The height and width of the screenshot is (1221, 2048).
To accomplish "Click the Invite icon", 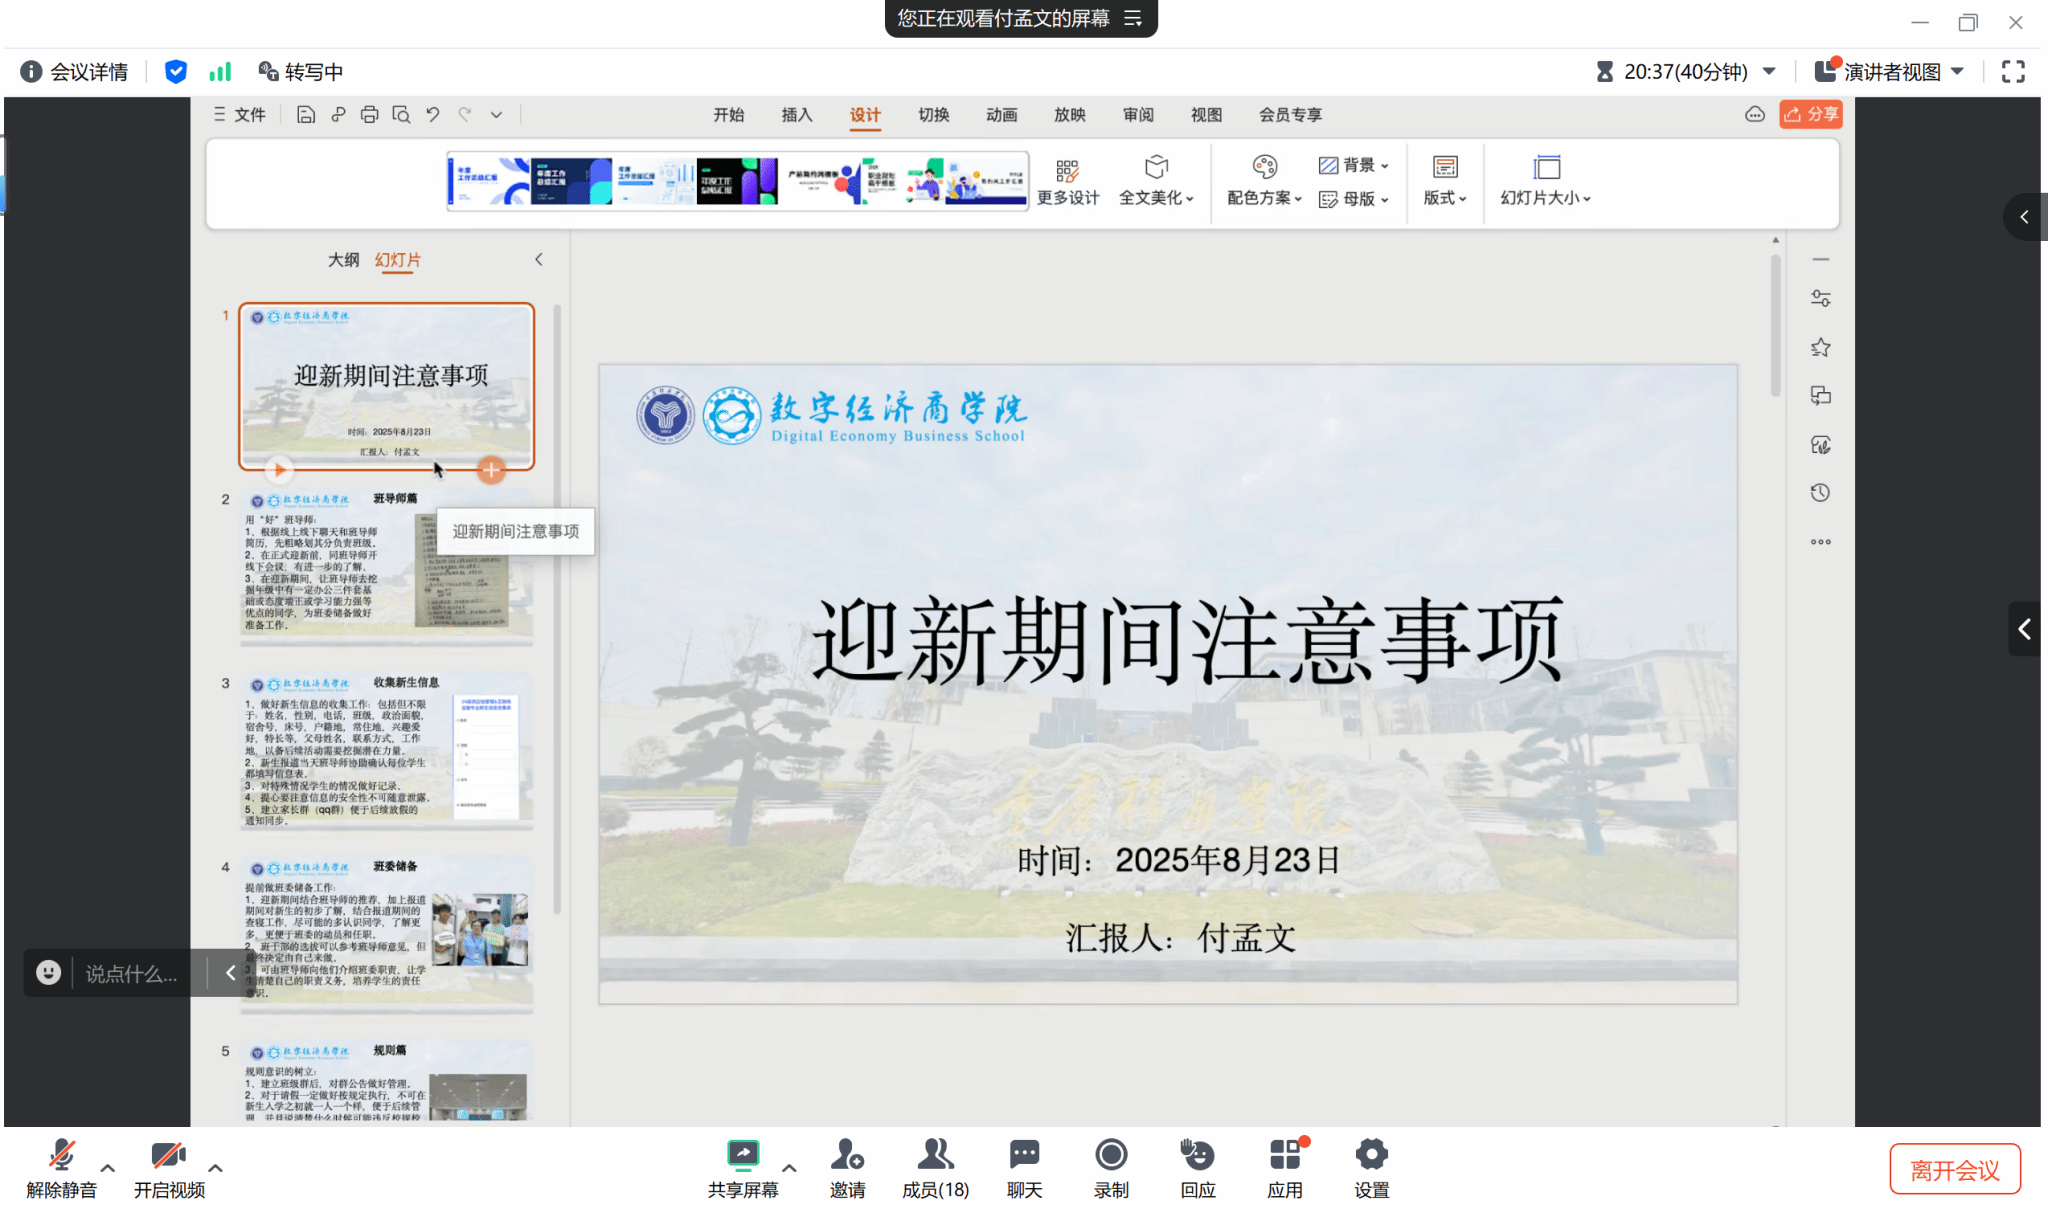I will pyautogui.click(x=847, y=1156).
